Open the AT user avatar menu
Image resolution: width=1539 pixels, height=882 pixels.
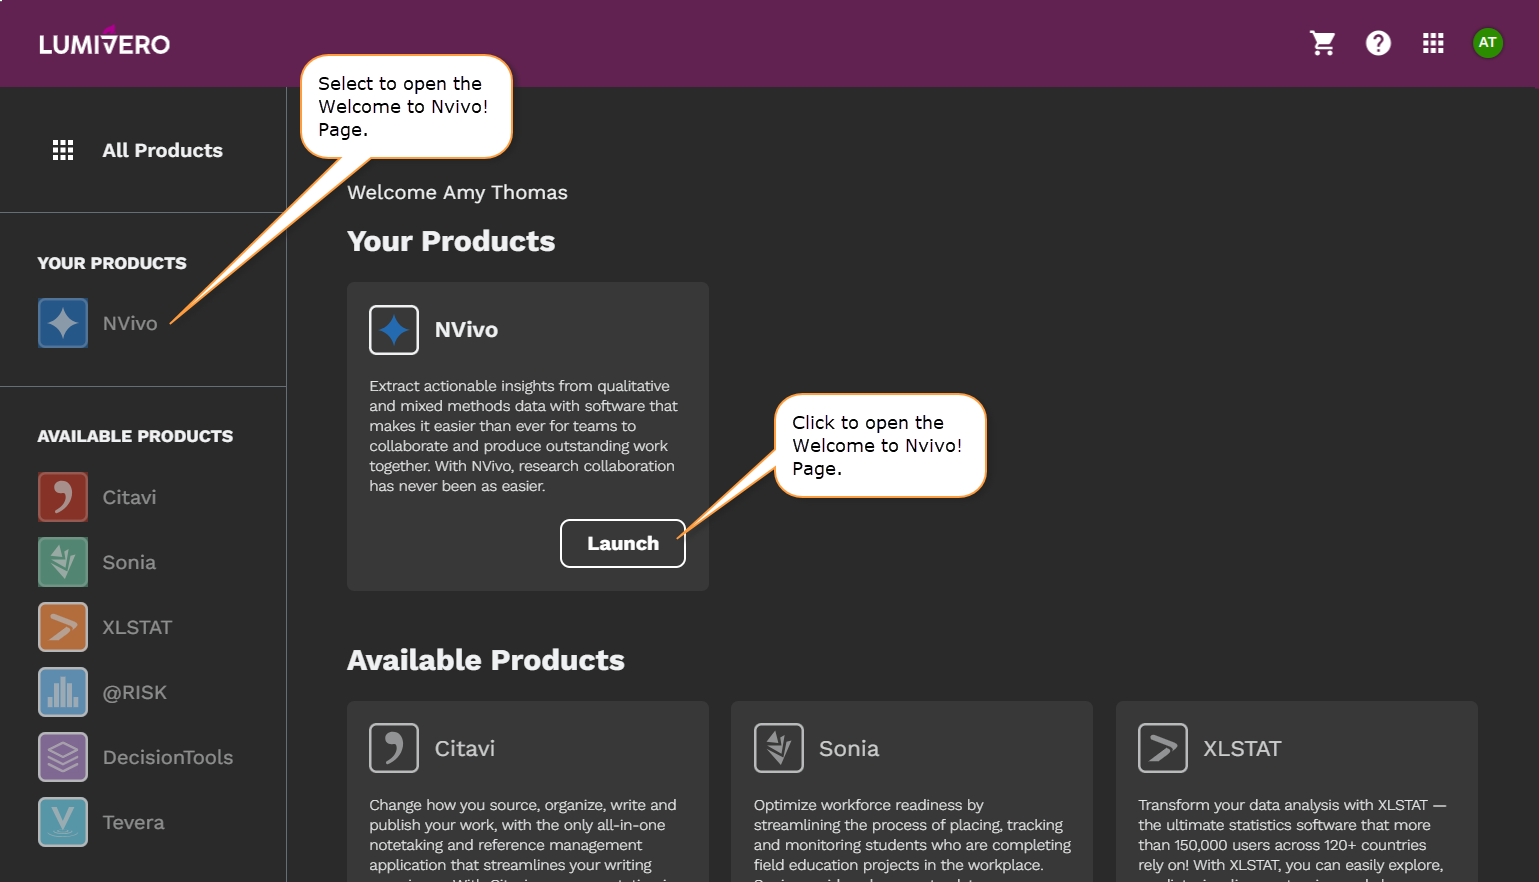pos(1488,43)
